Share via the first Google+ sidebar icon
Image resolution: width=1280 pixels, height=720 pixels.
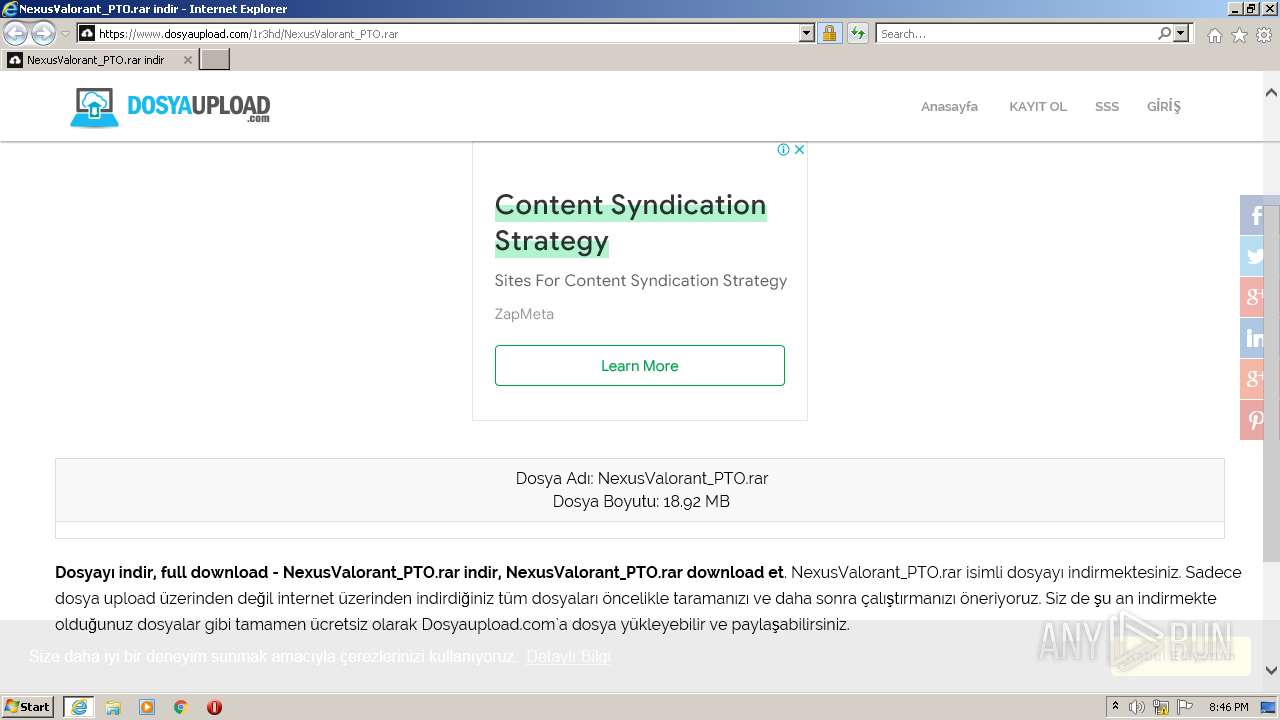pos(1254,297)
